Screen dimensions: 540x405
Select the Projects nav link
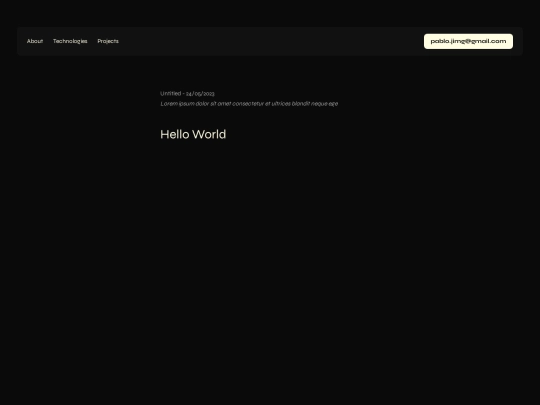click(108, 41)
